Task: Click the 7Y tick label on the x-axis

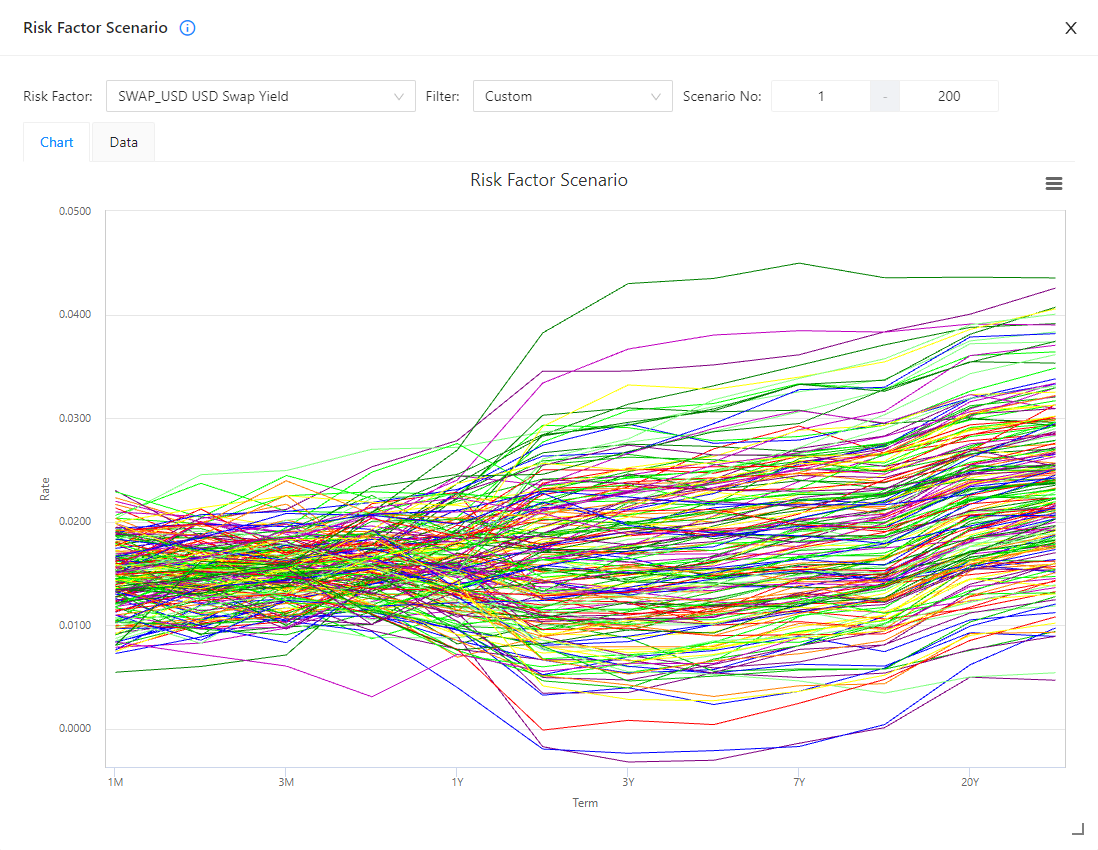Action: [x=798, y=781]
